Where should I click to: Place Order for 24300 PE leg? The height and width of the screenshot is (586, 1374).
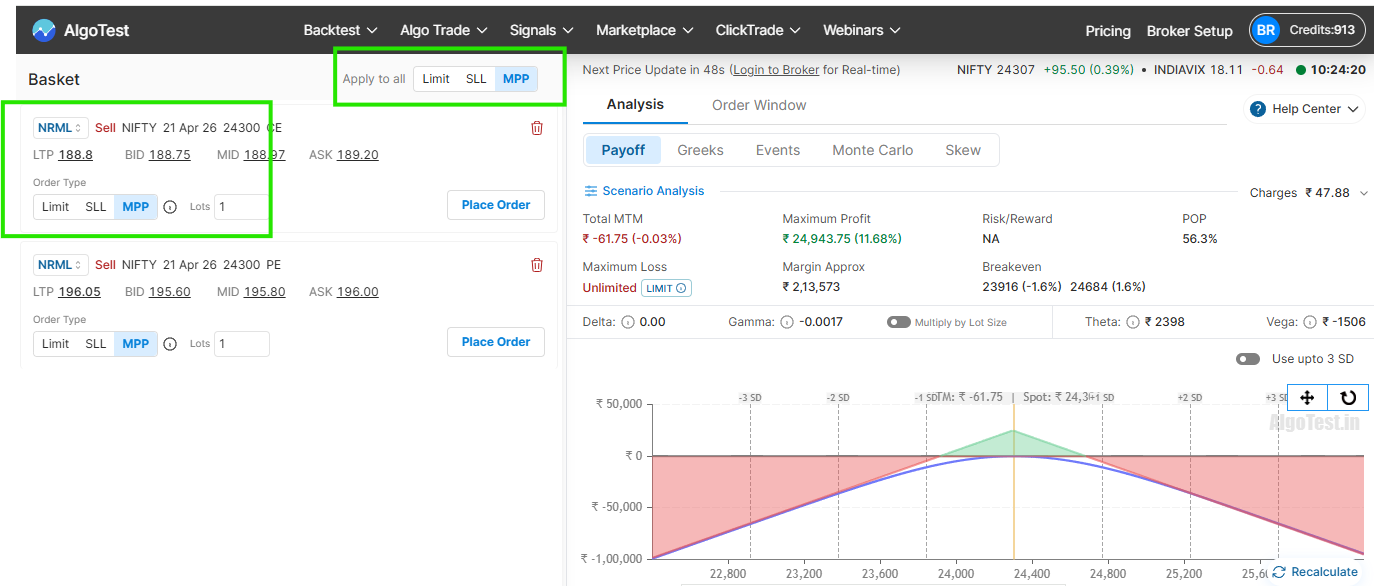[496, 342]
